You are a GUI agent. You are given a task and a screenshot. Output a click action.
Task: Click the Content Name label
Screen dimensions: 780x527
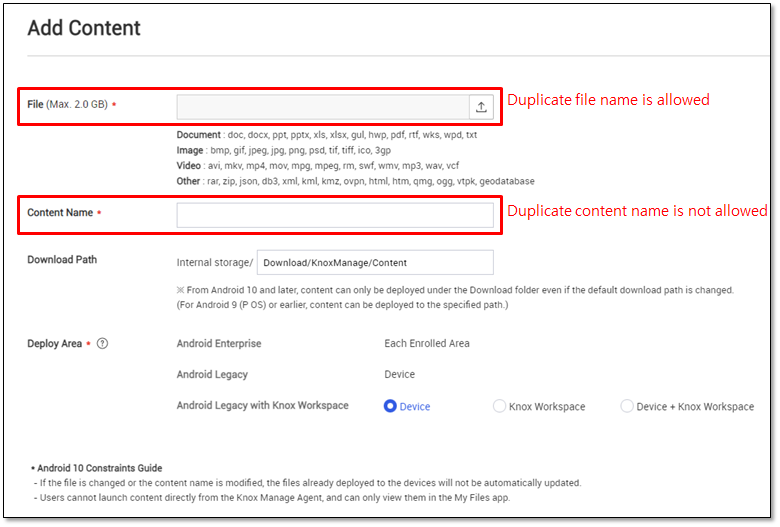[x=60, y=212]
